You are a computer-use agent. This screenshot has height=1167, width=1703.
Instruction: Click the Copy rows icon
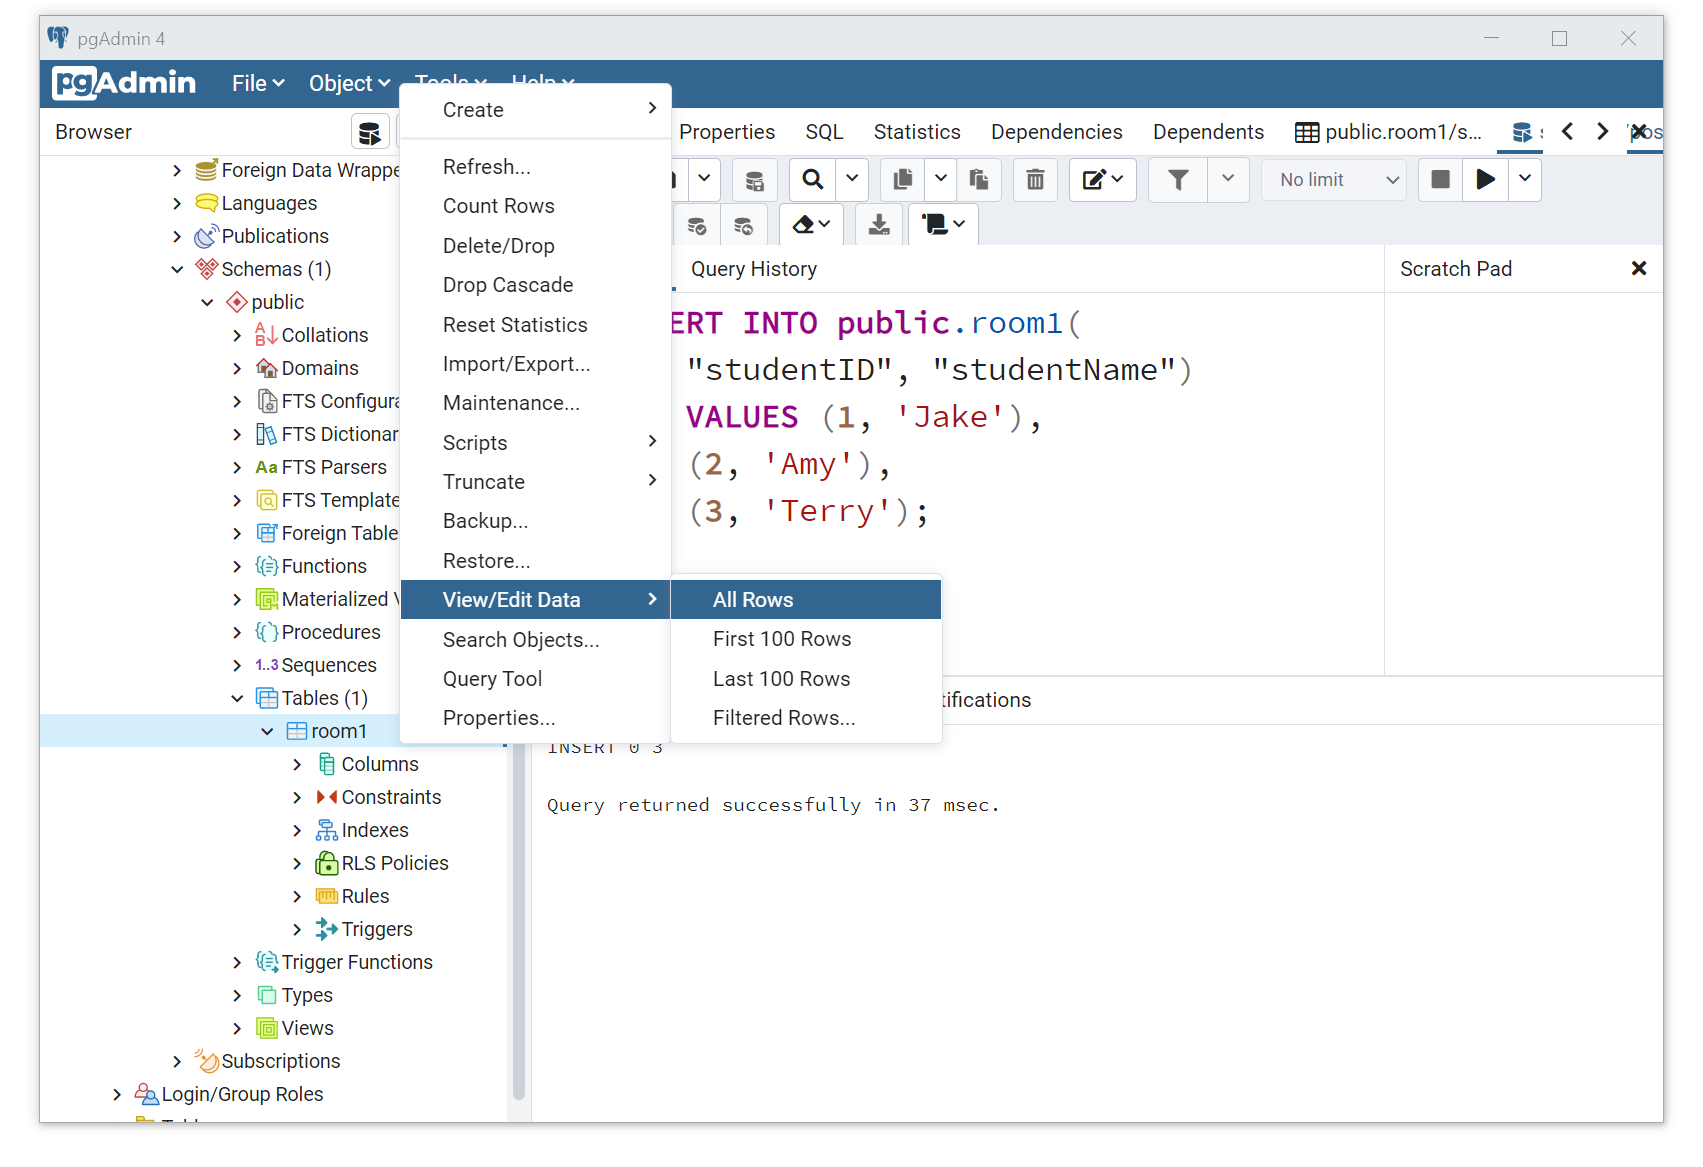(903, 180)
